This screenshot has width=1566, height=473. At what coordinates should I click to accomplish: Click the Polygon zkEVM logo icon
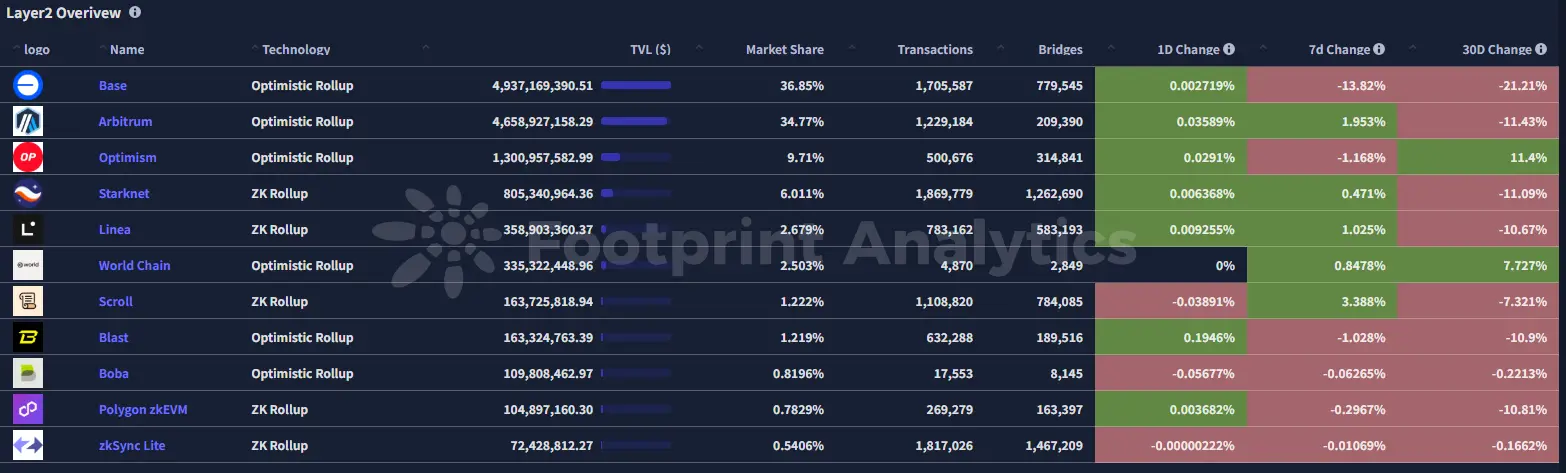(28, 410)
